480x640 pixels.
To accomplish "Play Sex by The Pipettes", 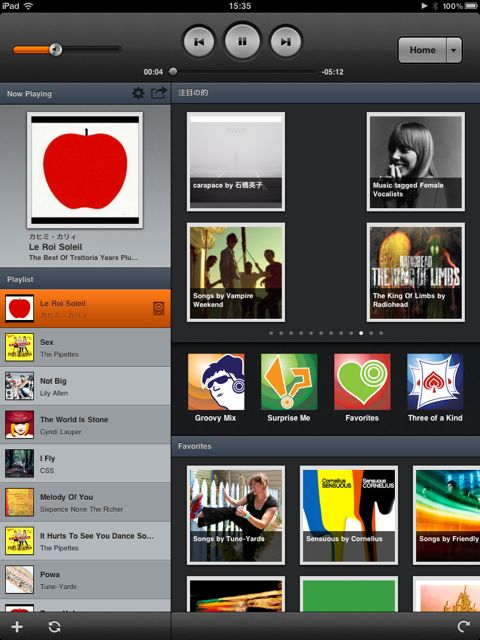I will tap(85, 347).
